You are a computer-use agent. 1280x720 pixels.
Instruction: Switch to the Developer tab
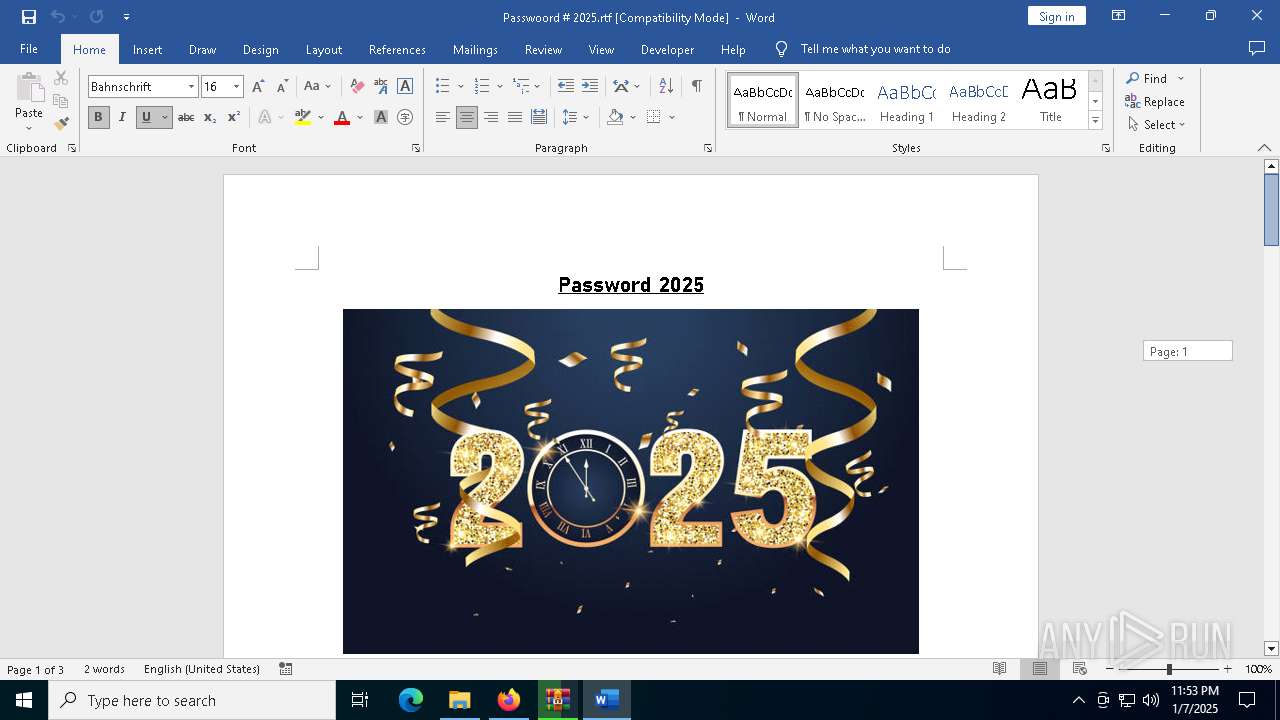point(667,49)
